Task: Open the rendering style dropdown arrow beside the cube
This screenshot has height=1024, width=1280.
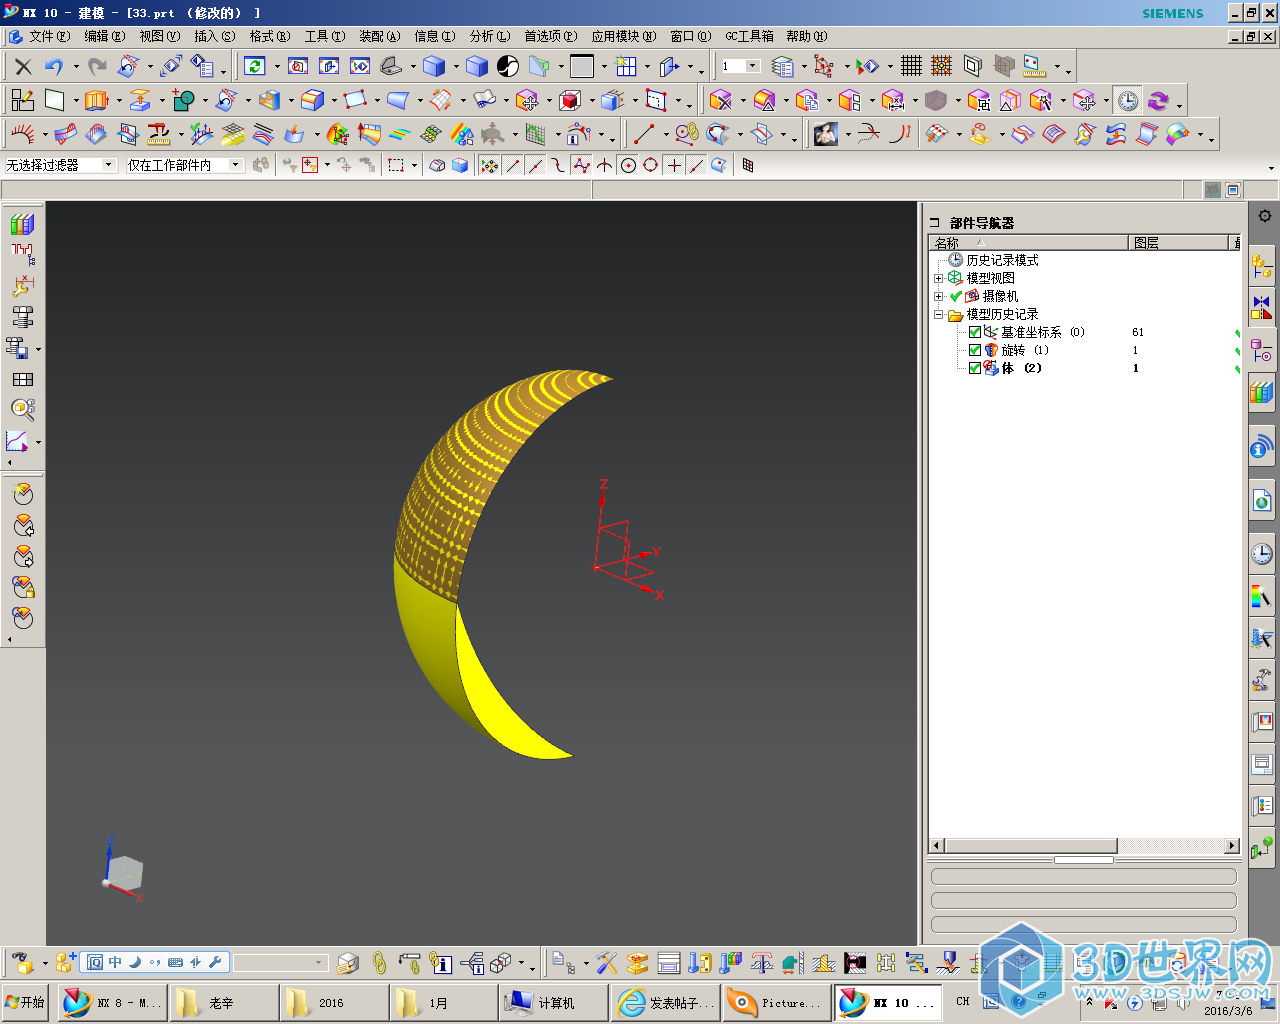Action: click(455, 67)
